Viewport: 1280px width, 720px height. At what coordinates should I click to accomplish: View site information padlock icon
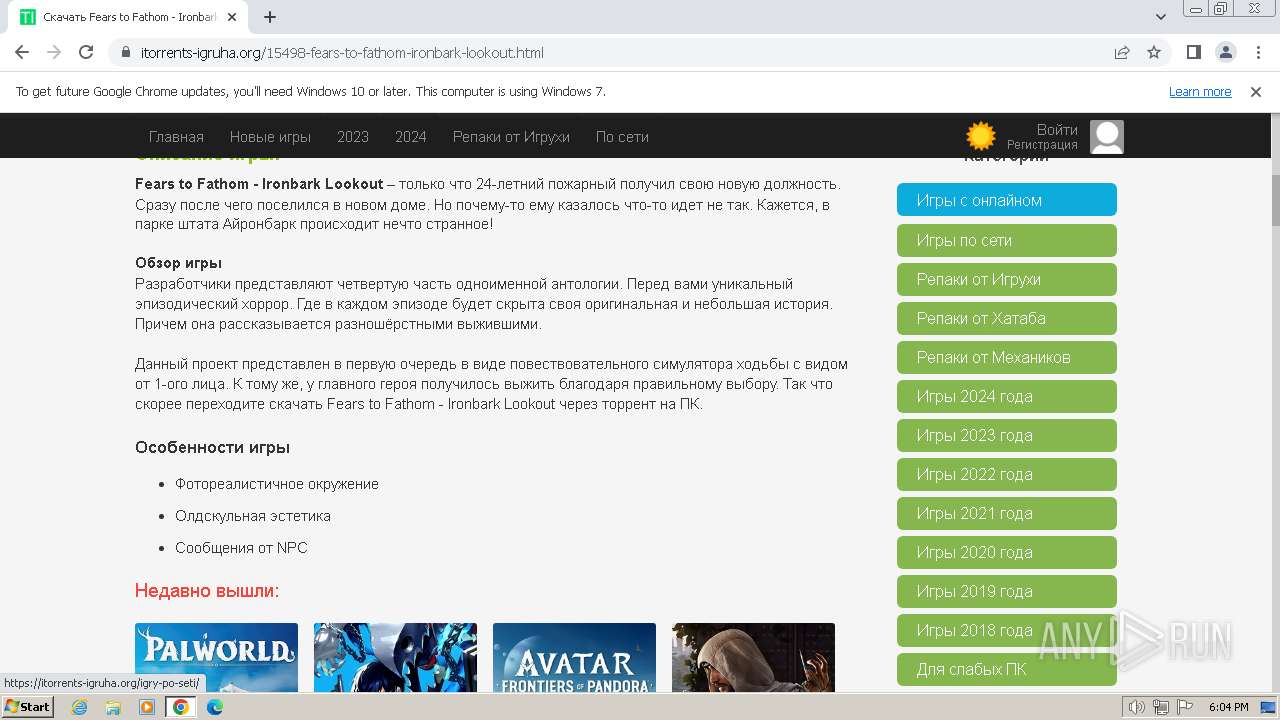125,52
